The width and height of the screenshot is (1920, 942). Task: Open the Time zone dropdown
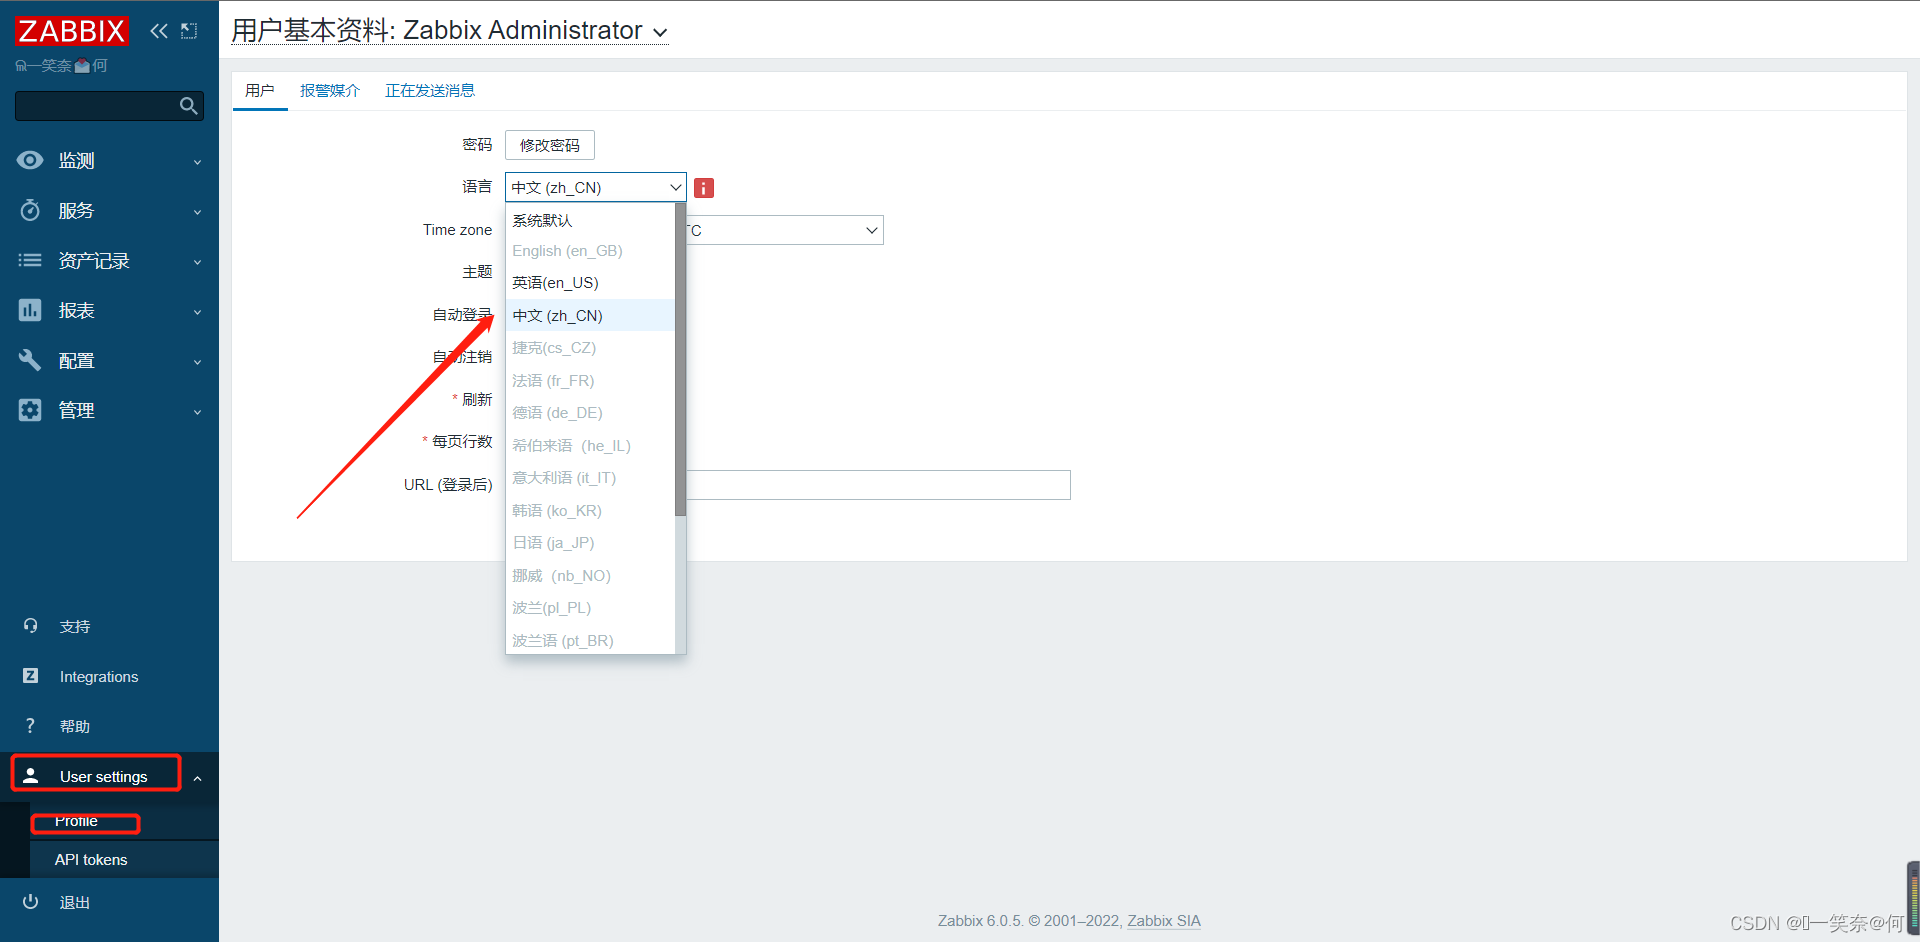coord(785,230)
